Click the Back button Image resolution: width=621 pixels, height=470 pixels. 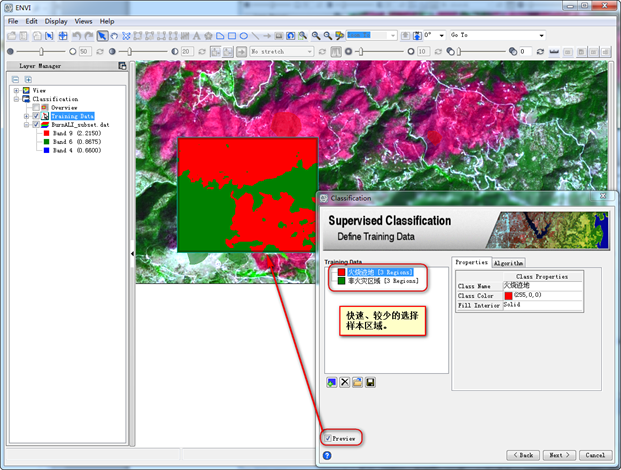click(523, 455)
